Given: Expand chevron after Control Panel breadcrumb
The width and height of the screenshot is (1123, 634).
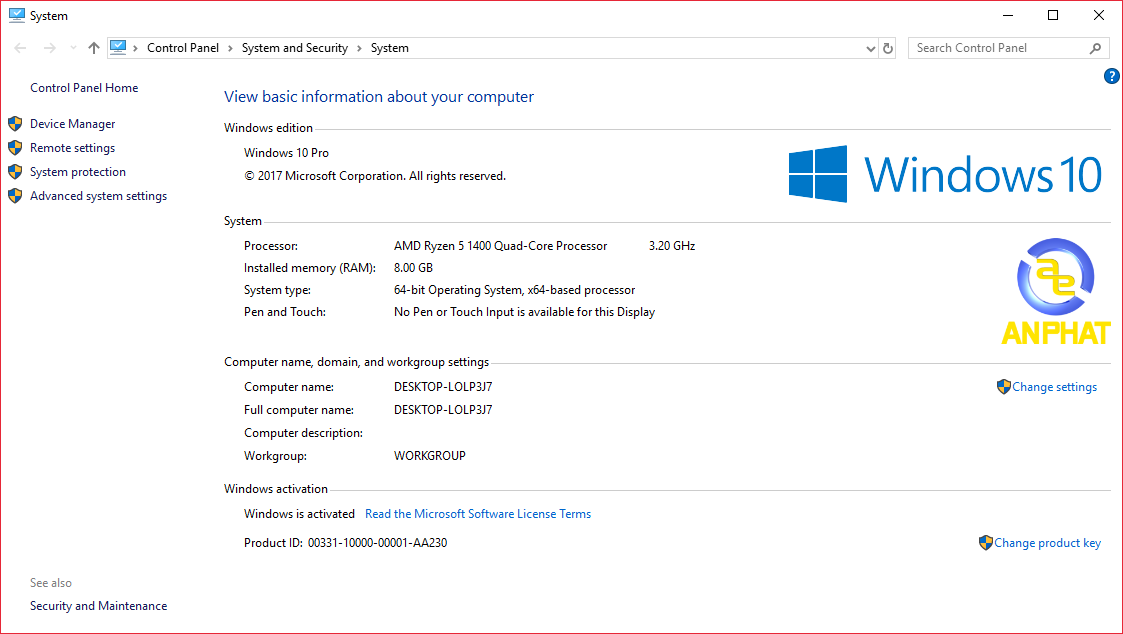Looking at the screenshot, I should pos(230,48).
